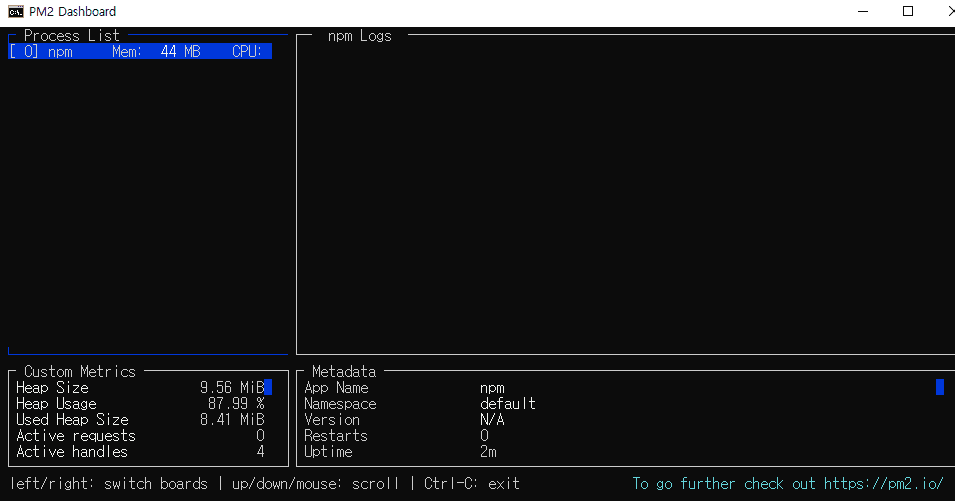Focus the Process List panel title
This screenshot has height=501, width=955.
pos(71,36)
